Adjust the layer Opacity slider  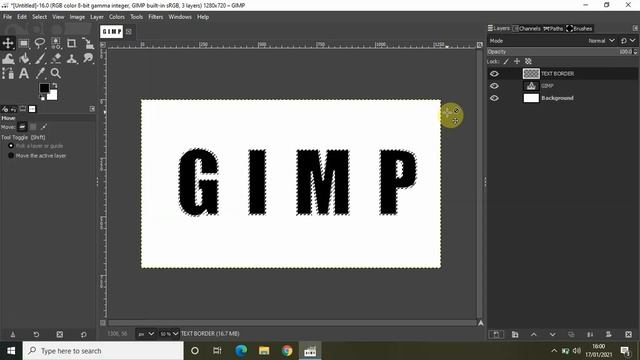coord(560,52)
